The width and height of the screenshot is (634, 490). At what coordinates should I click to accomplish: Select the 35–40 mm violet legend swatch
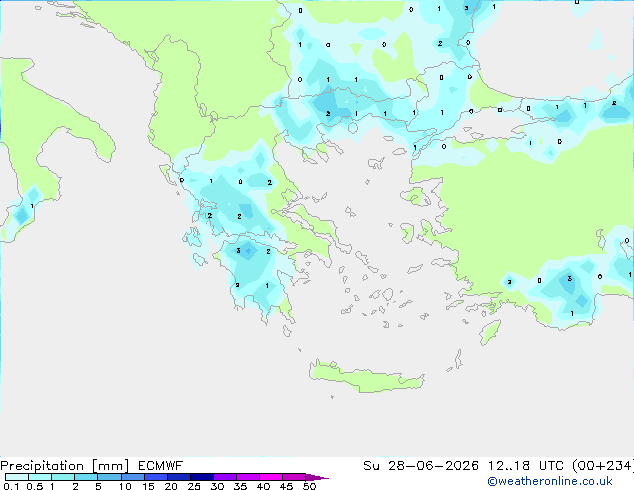coord(248,477)
